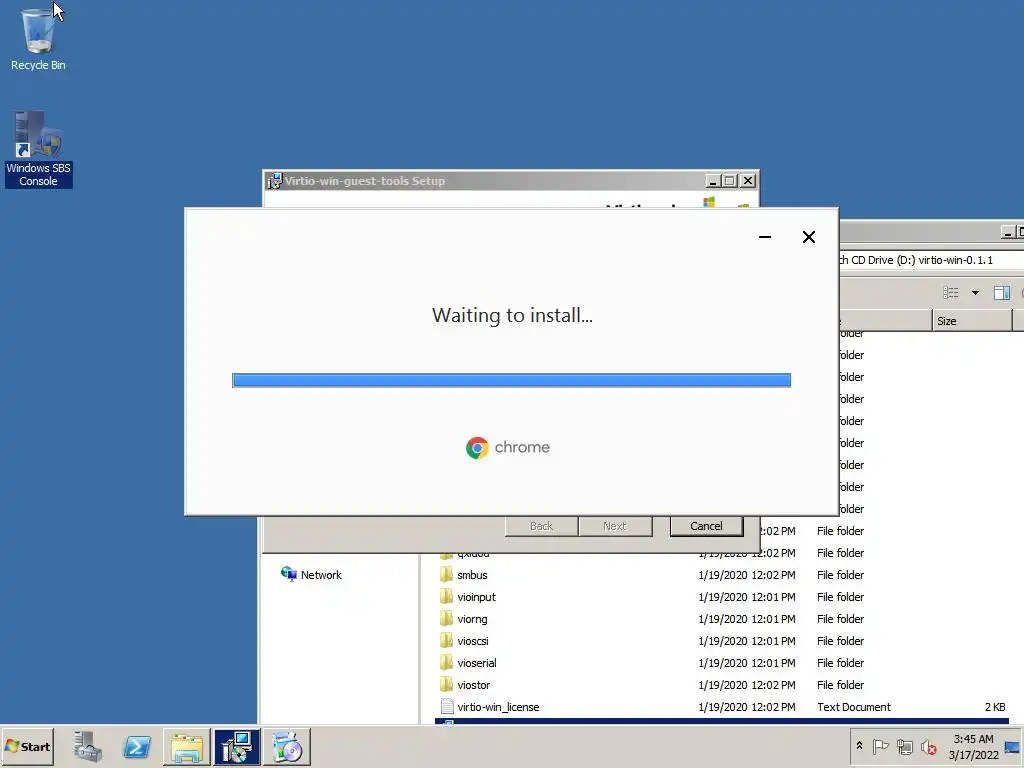
Task: Click viostor date 1/19/2020 12:02 PM
Action: 746,685
